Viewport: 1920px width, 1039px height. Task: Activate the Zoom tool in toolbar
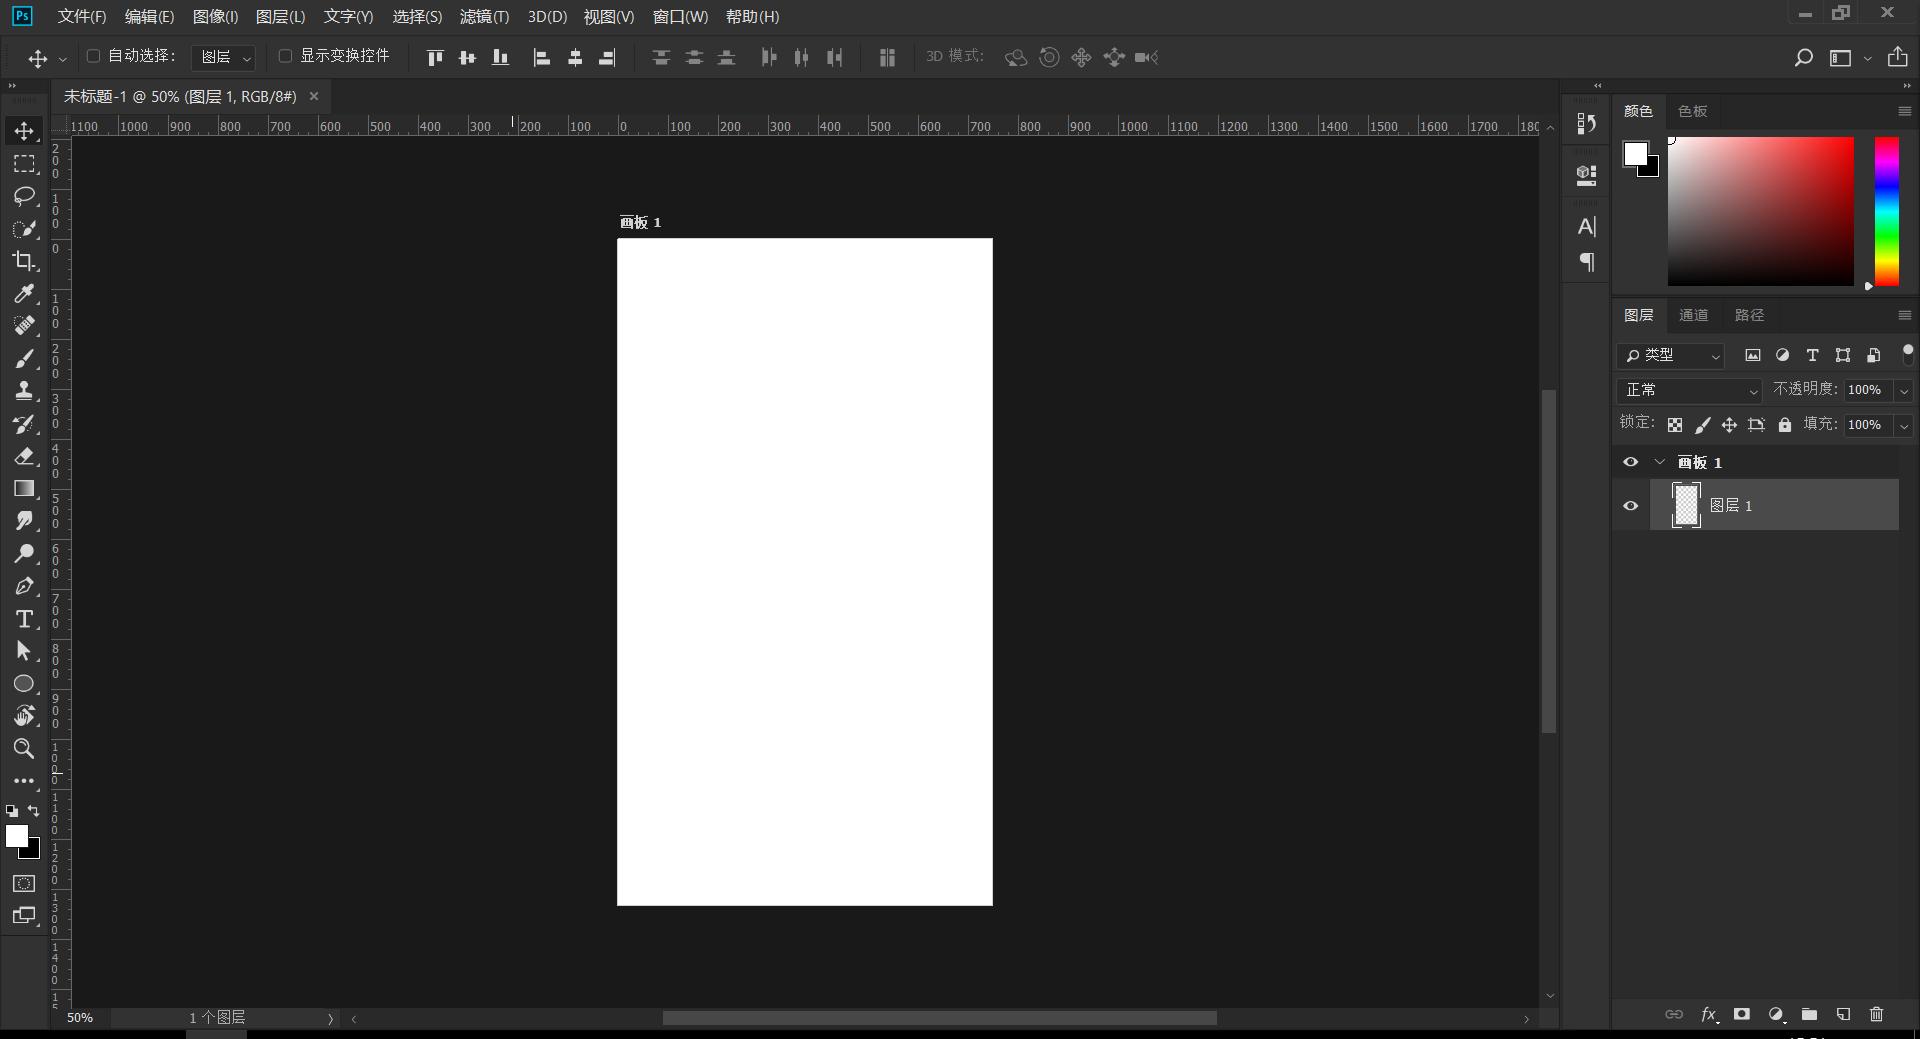tap(24, 749)
